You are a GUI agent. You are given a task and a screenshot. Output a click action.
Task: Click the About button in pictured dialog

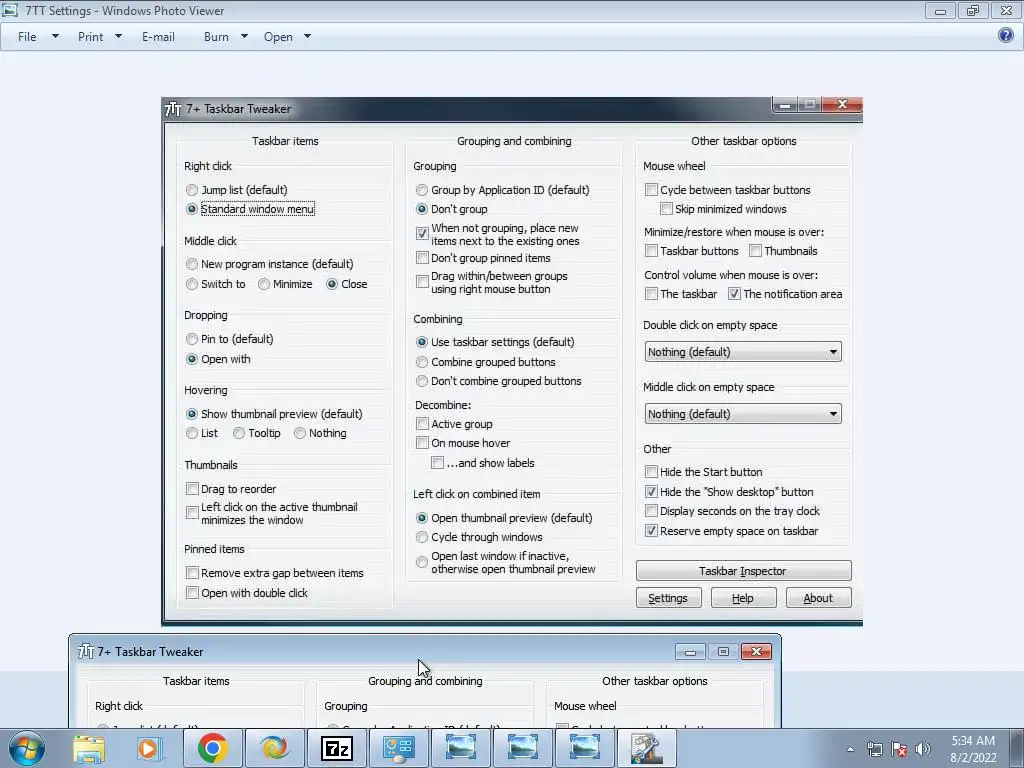click(x=818, y=598)
